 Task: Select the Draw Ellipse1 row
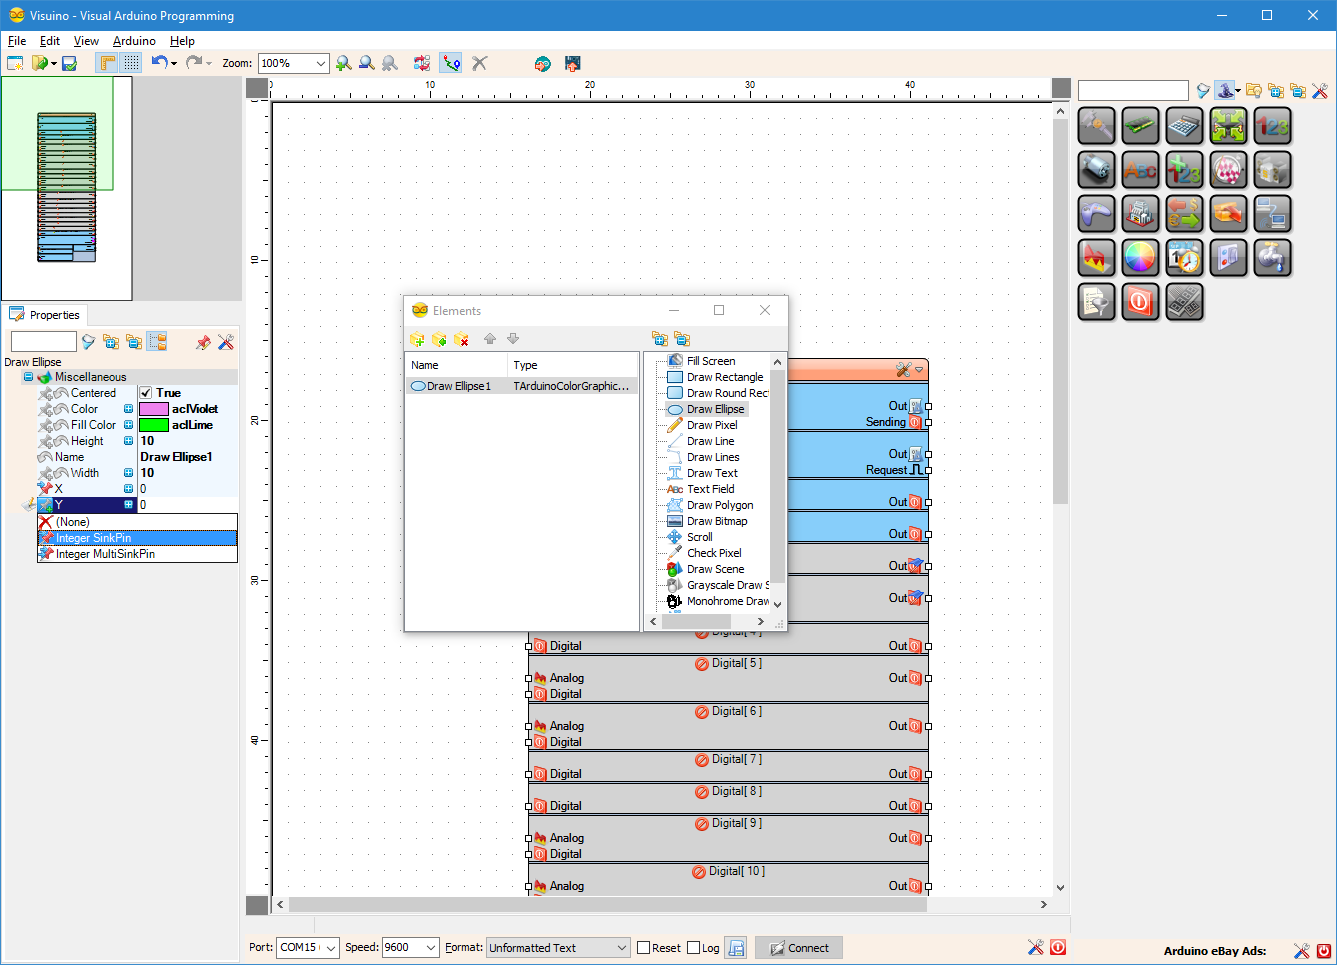pyautogui.click(x=521, y=386)
